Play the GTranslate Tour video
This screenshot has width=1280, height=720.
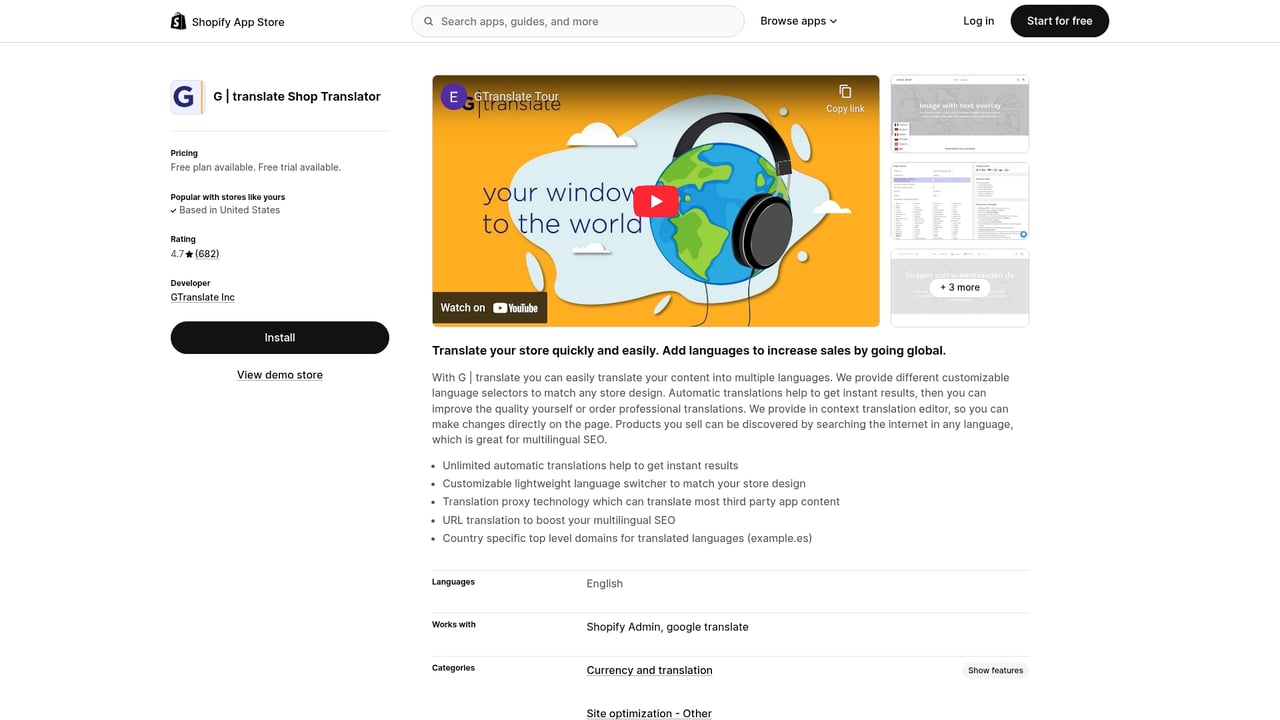click(655, 200)
